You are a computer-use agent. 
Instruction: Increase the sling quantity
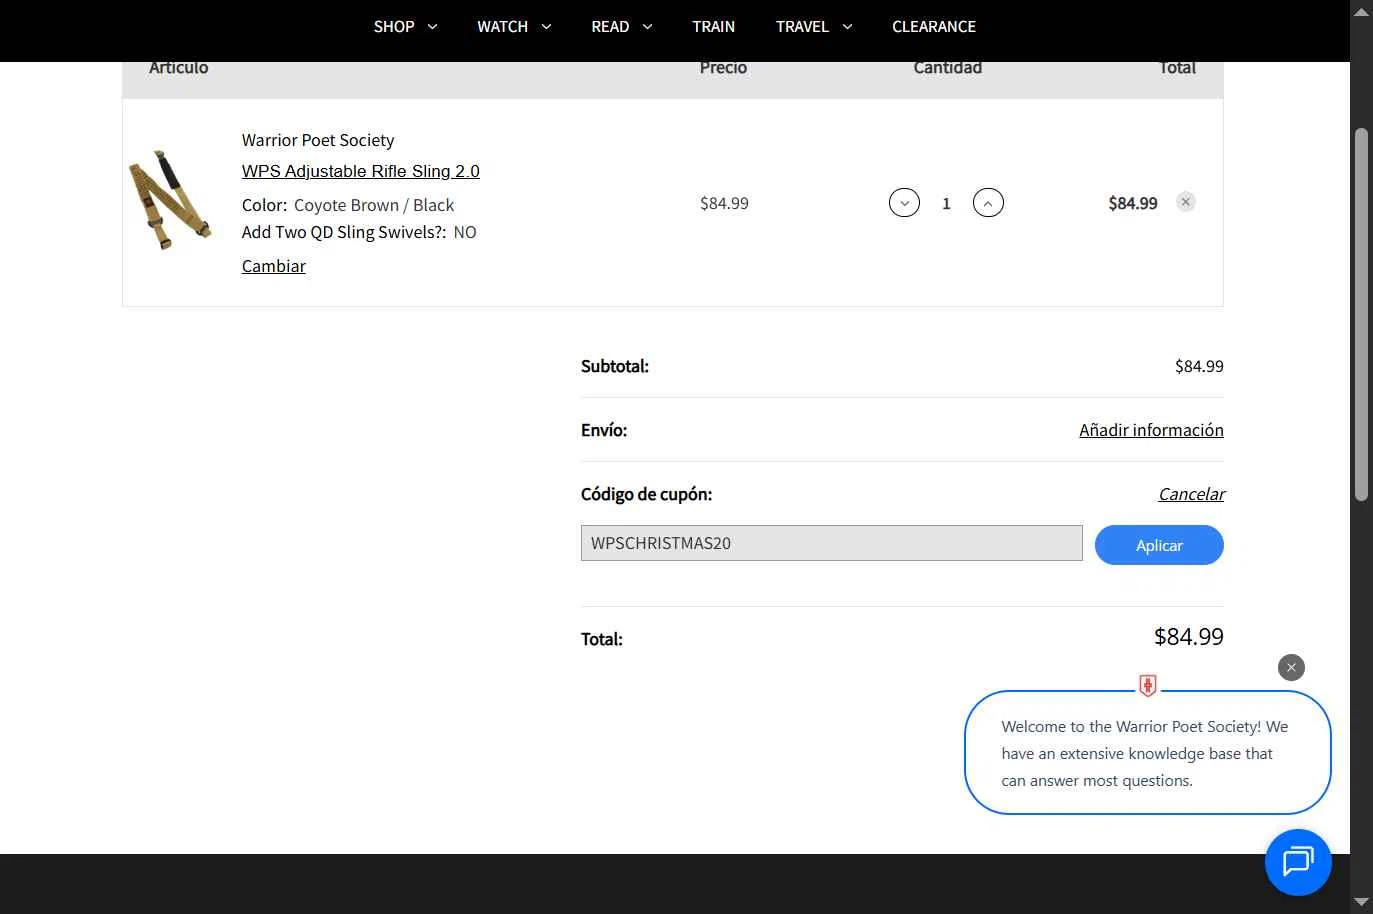tap(988, 203)
